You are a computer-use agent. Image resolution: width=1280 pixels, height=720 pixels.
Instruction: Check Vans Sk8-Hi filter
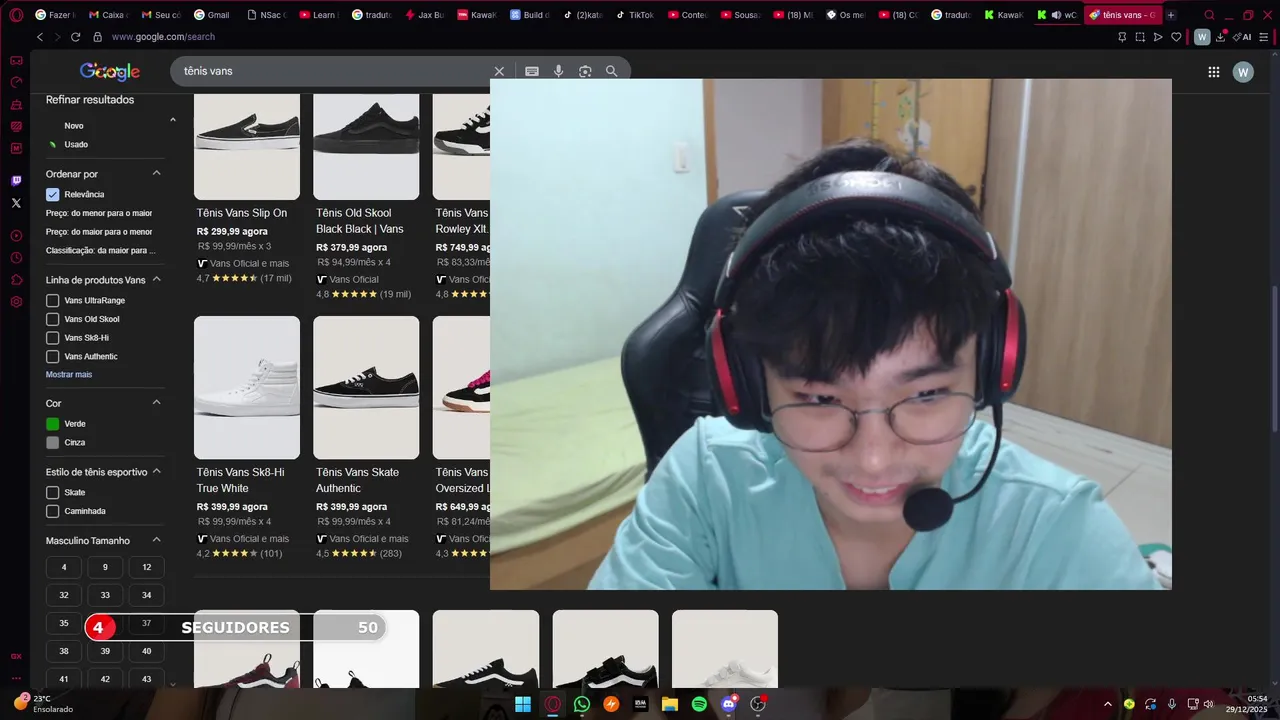point(53,338)
